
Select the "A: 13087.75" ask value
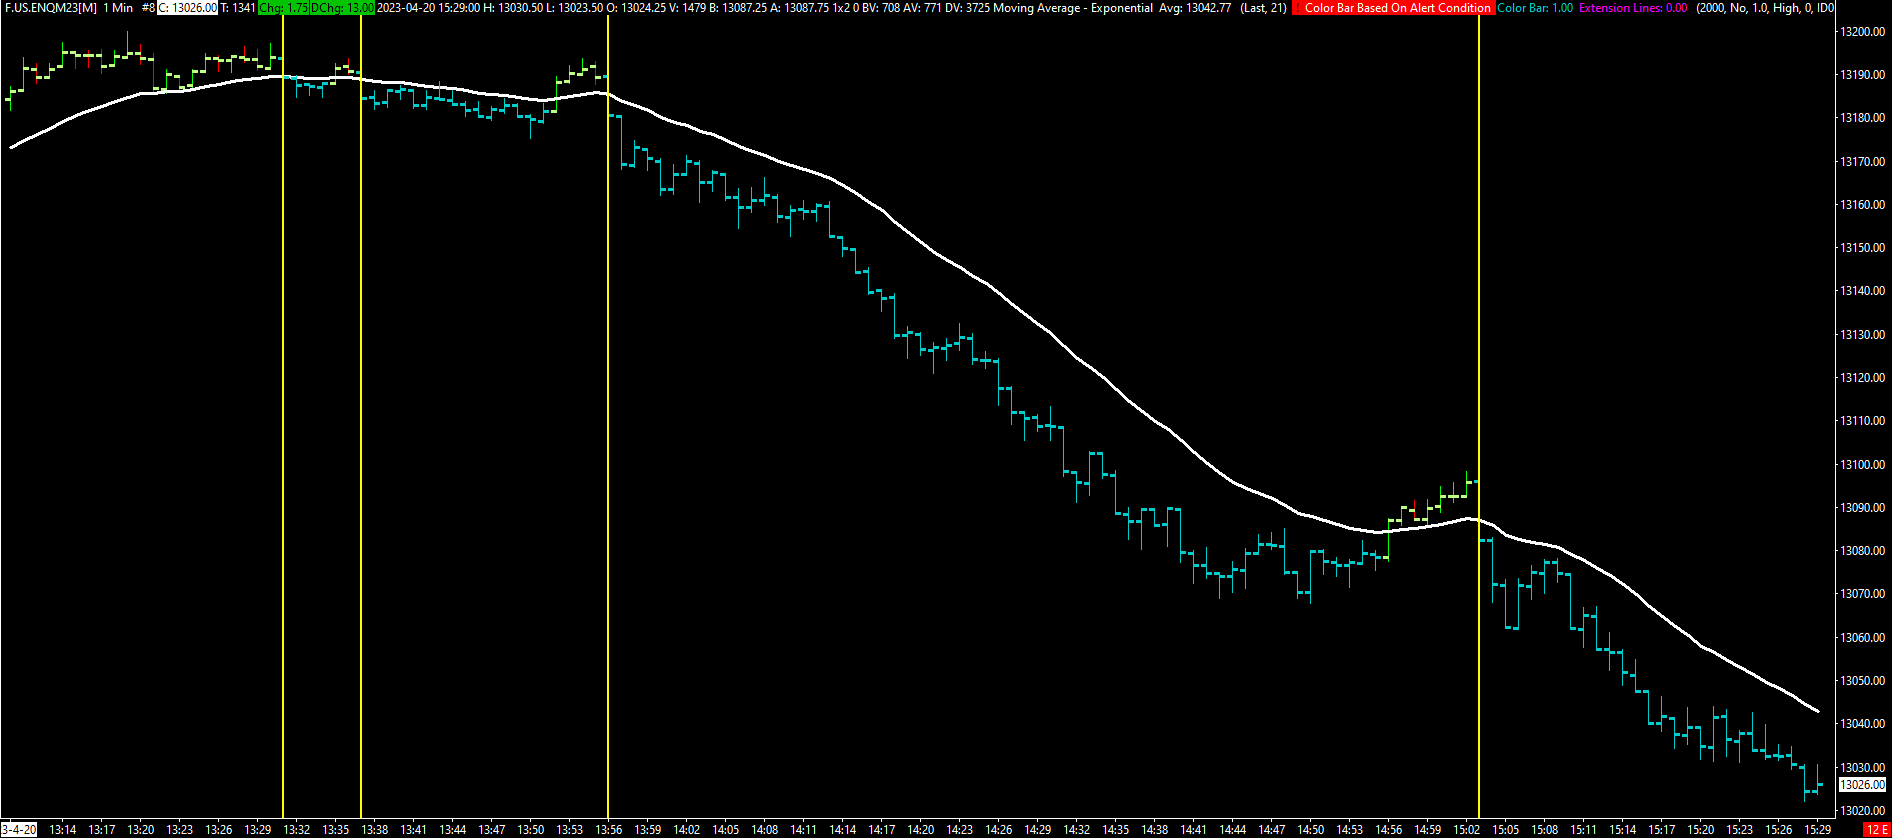(799, 8)
